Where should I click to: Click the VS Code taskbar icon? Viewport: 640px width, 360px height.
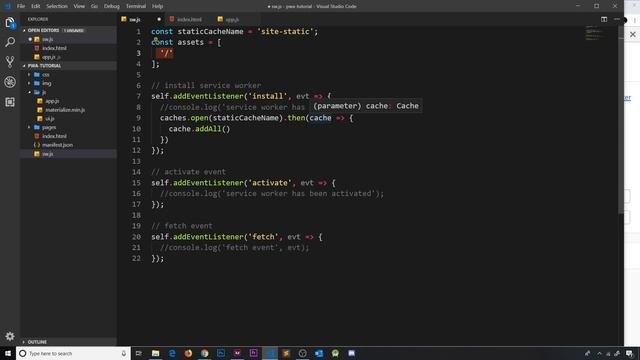tap(270, 353)
